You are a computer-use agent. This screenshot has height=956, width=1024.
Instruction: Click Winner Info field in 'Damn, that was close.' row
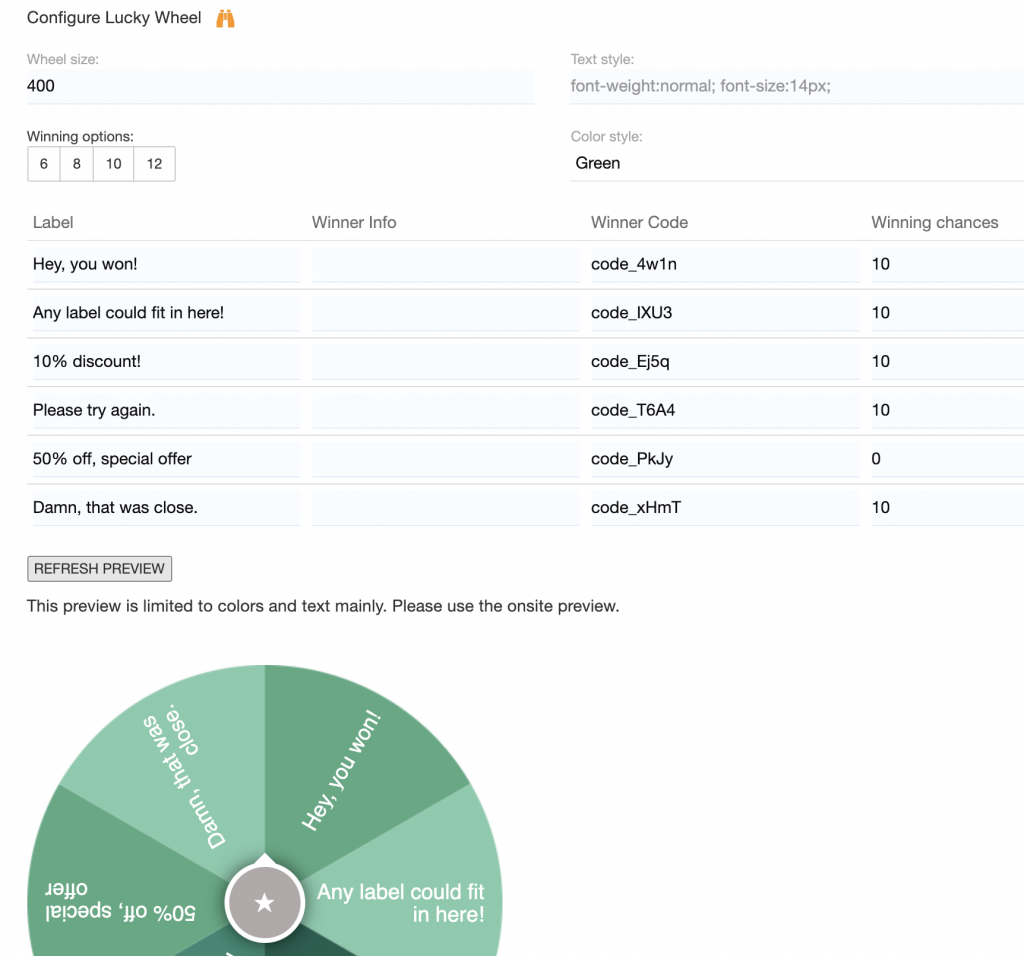tap(445, 507)
